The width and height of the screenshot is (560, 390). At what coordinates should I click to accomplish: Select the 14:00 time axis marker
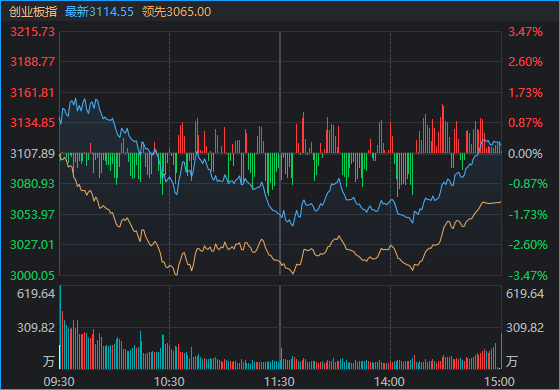[x=390, y=382]
